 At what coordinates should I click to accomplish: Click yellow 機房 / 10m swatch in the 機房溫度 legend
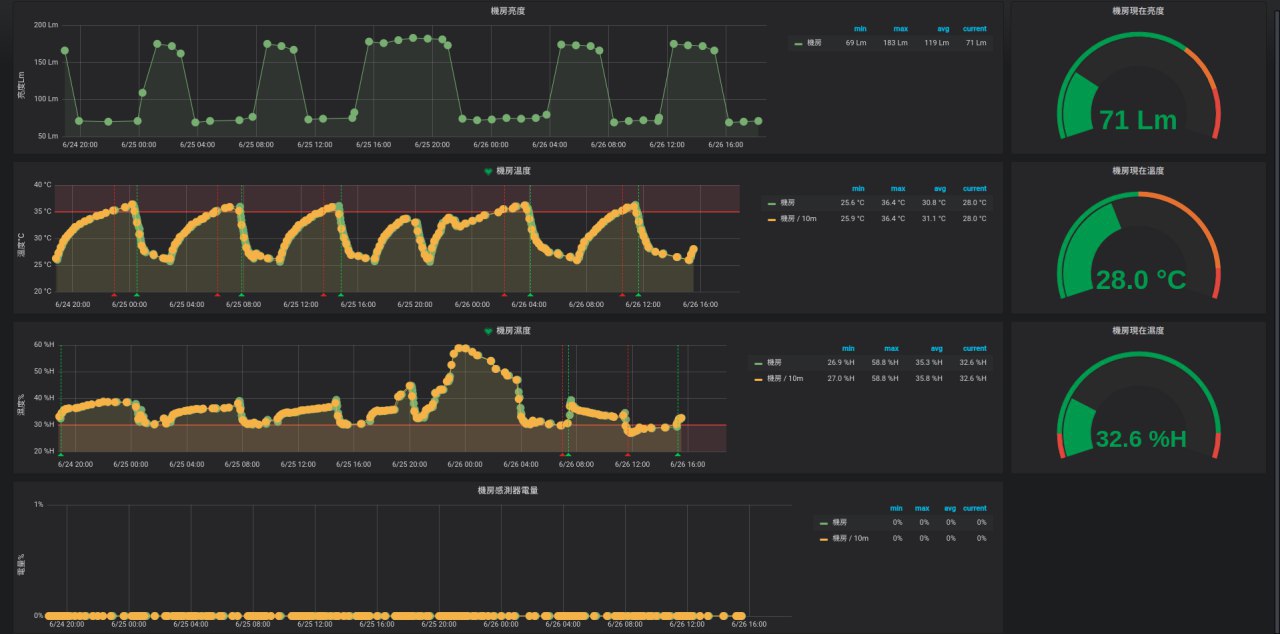point(772,218)
